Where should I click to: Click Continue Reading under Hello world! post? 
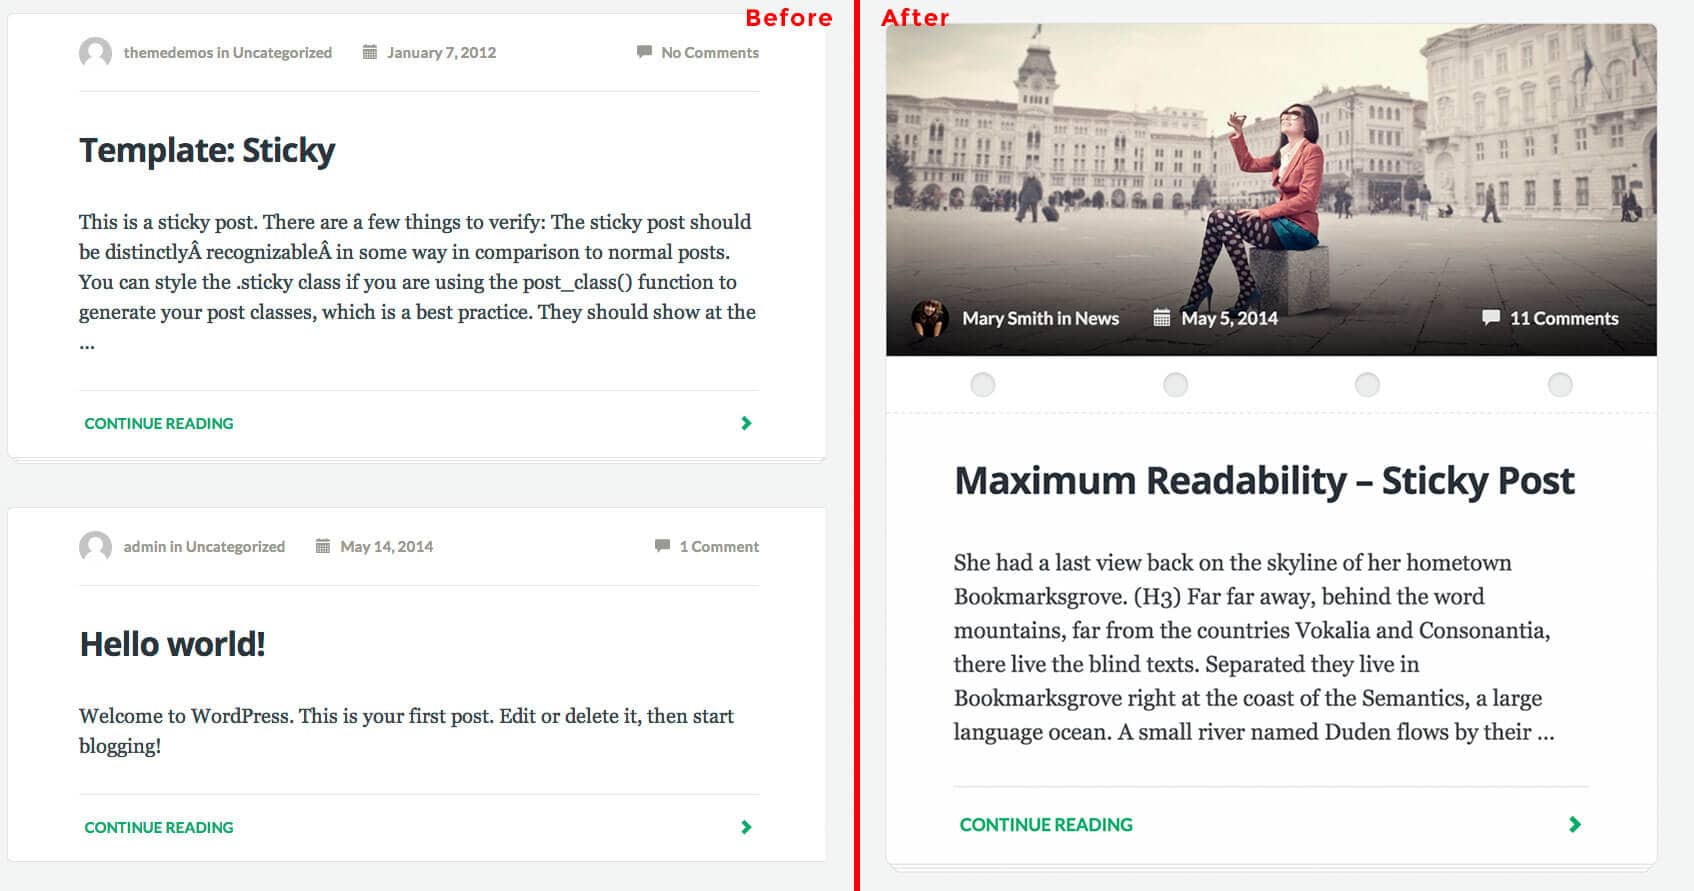point(159,827)
